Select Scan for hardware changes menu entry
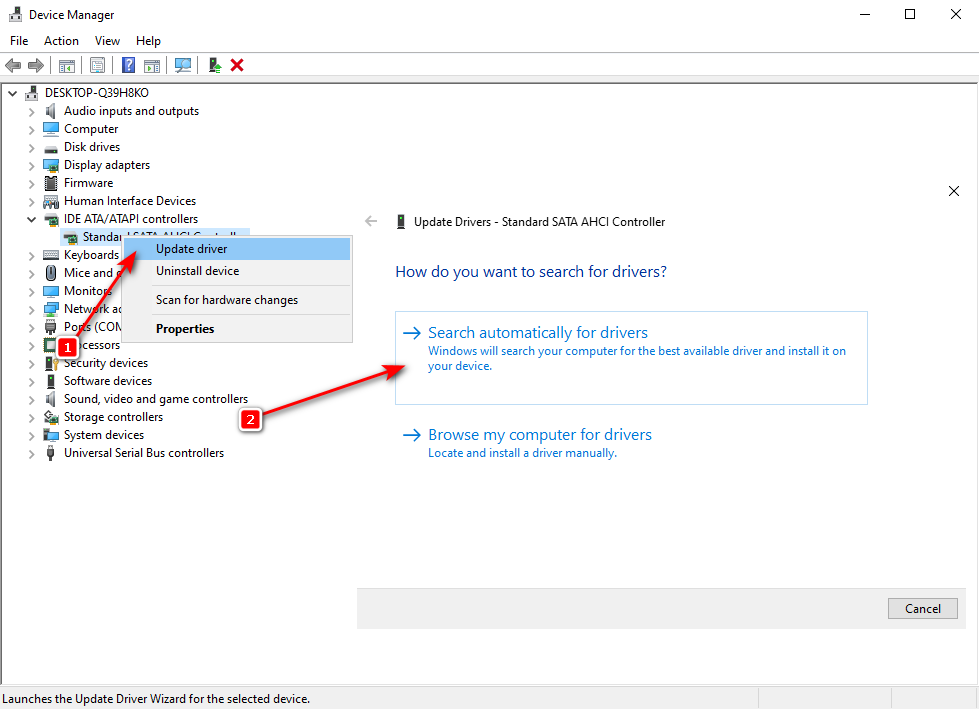979x709 pixels. pyautogui.click(x=237, y=300)
